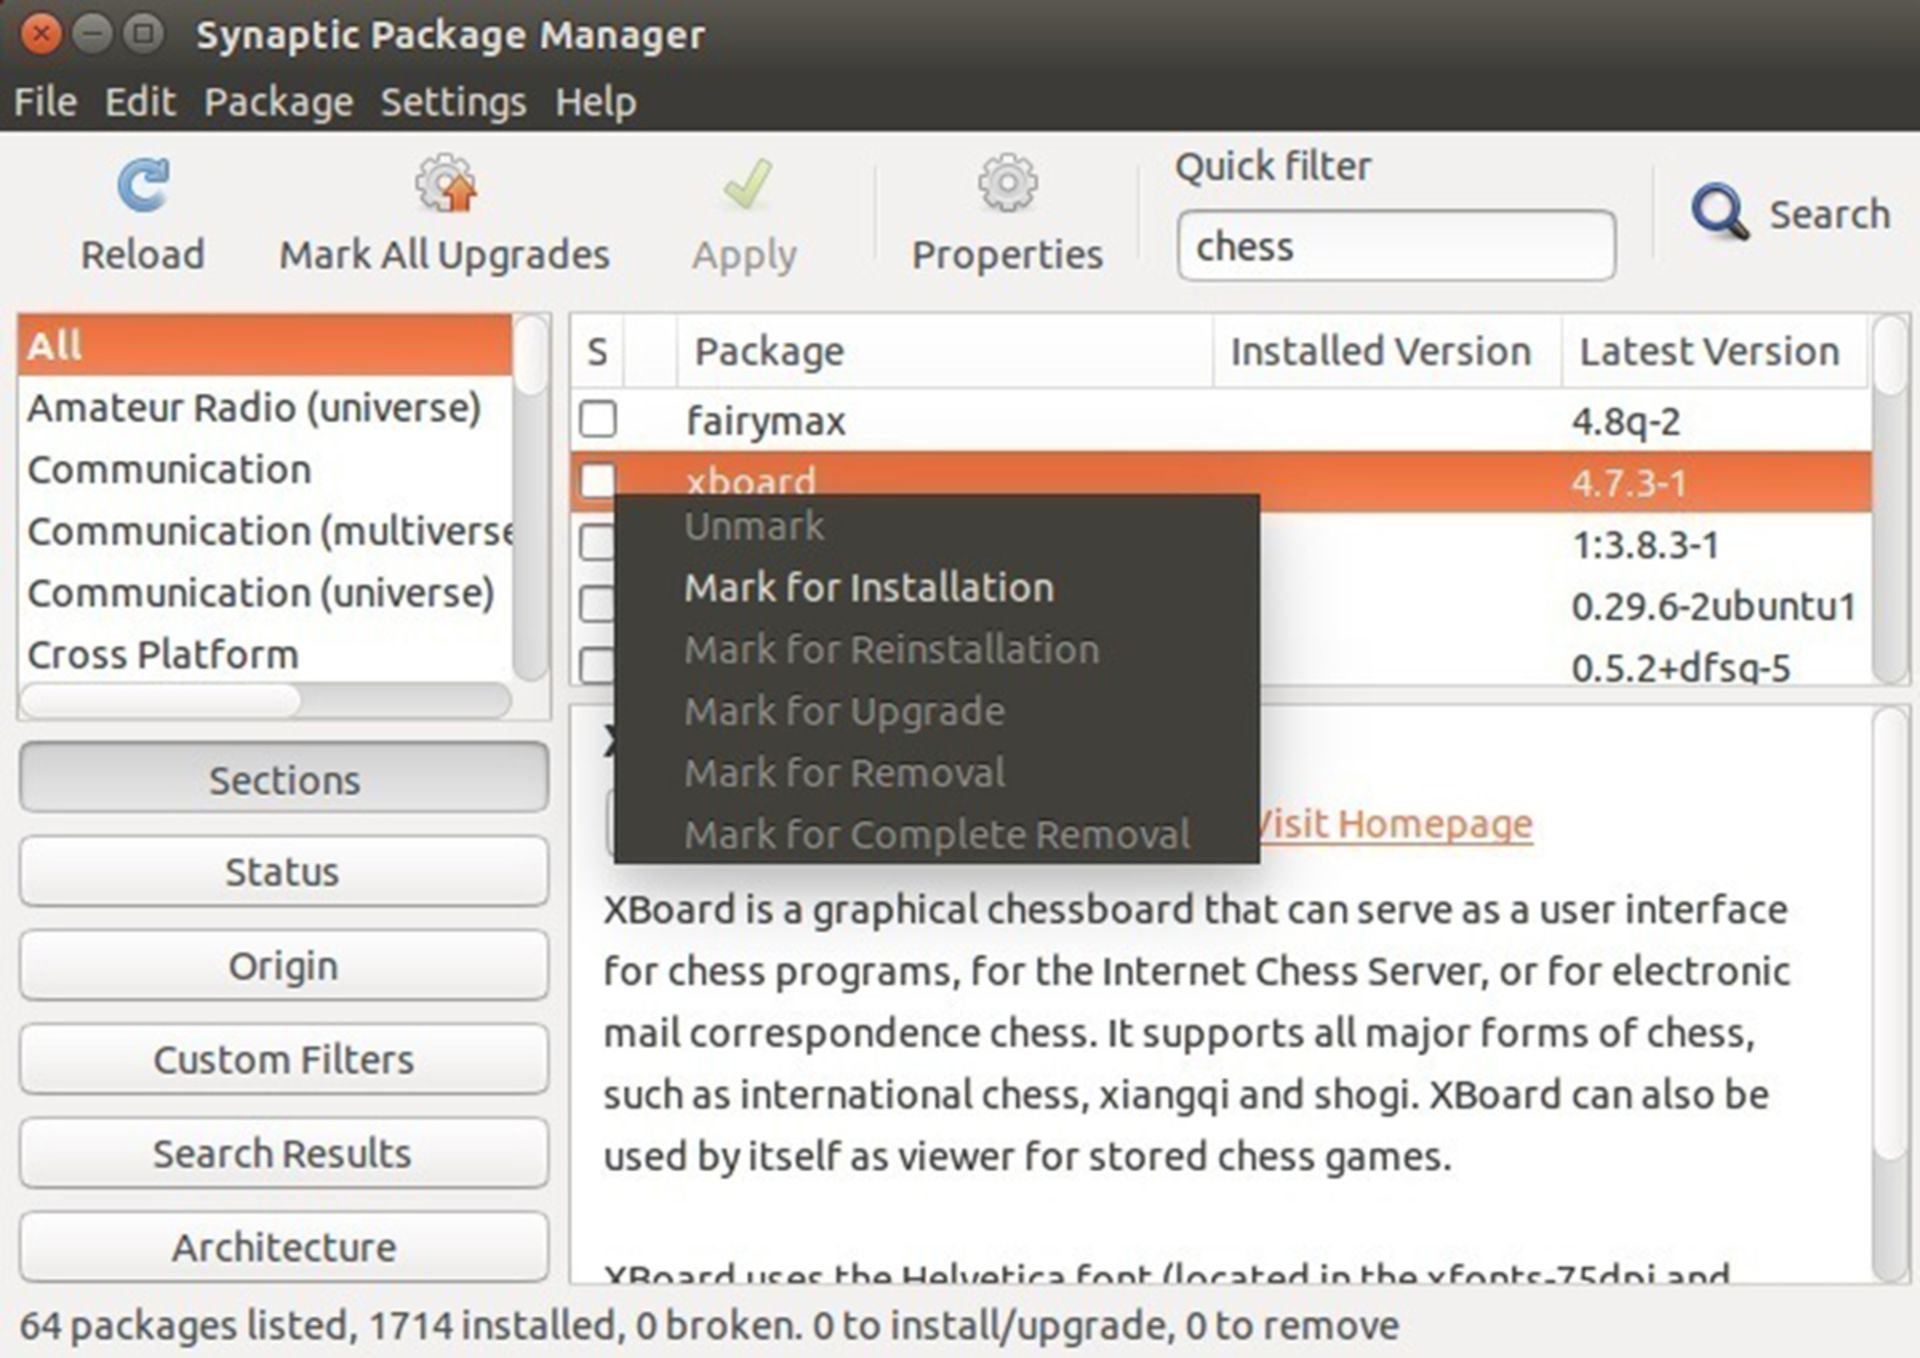
Task: Click the Custom Filters button
Action: point(284,1059)
